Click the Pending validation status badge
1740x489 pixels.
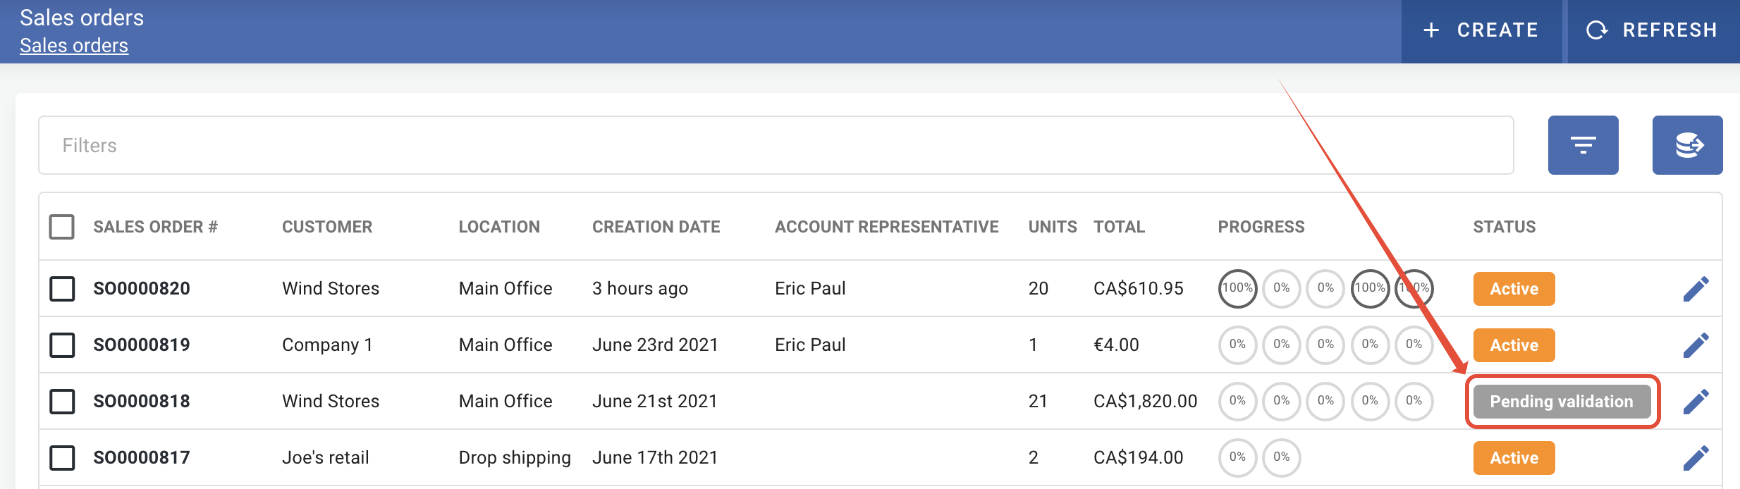click(1561, 401)
